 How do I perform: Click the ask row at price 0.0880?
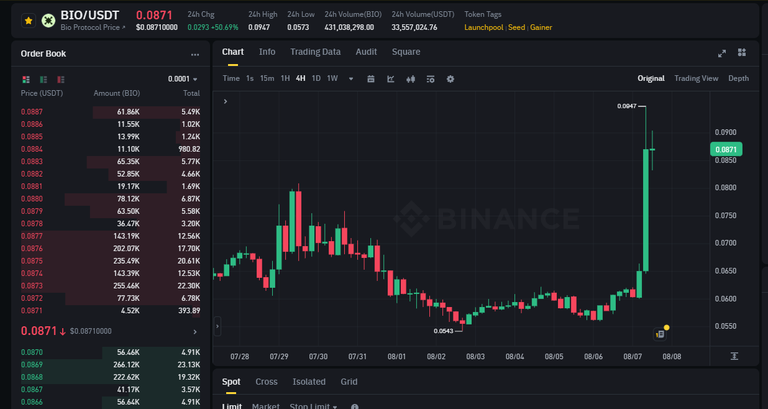[110, 199]
